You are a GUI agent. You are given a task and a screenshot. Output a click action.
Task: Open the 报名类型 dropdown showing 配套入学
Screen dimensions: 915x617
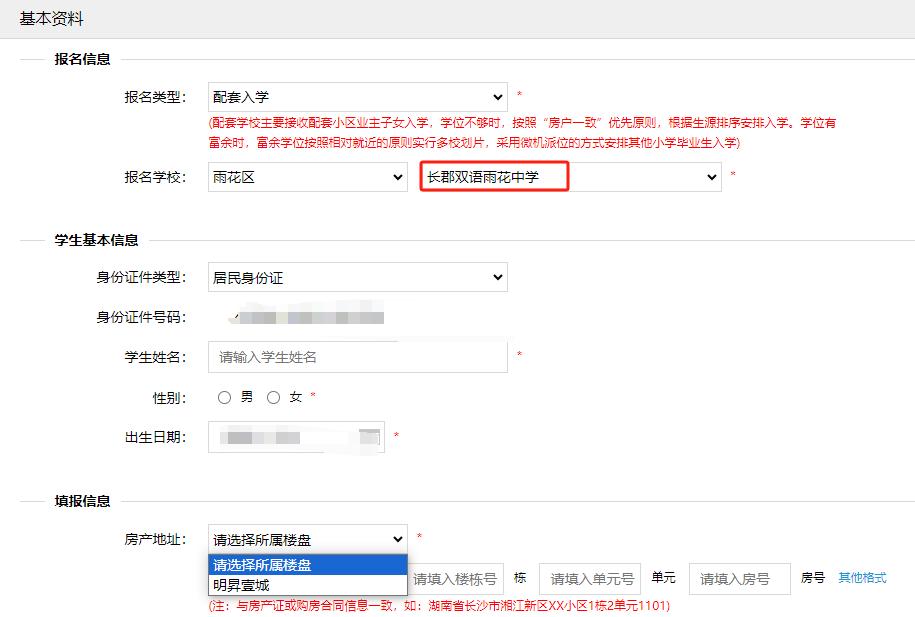tap(357, 97)
